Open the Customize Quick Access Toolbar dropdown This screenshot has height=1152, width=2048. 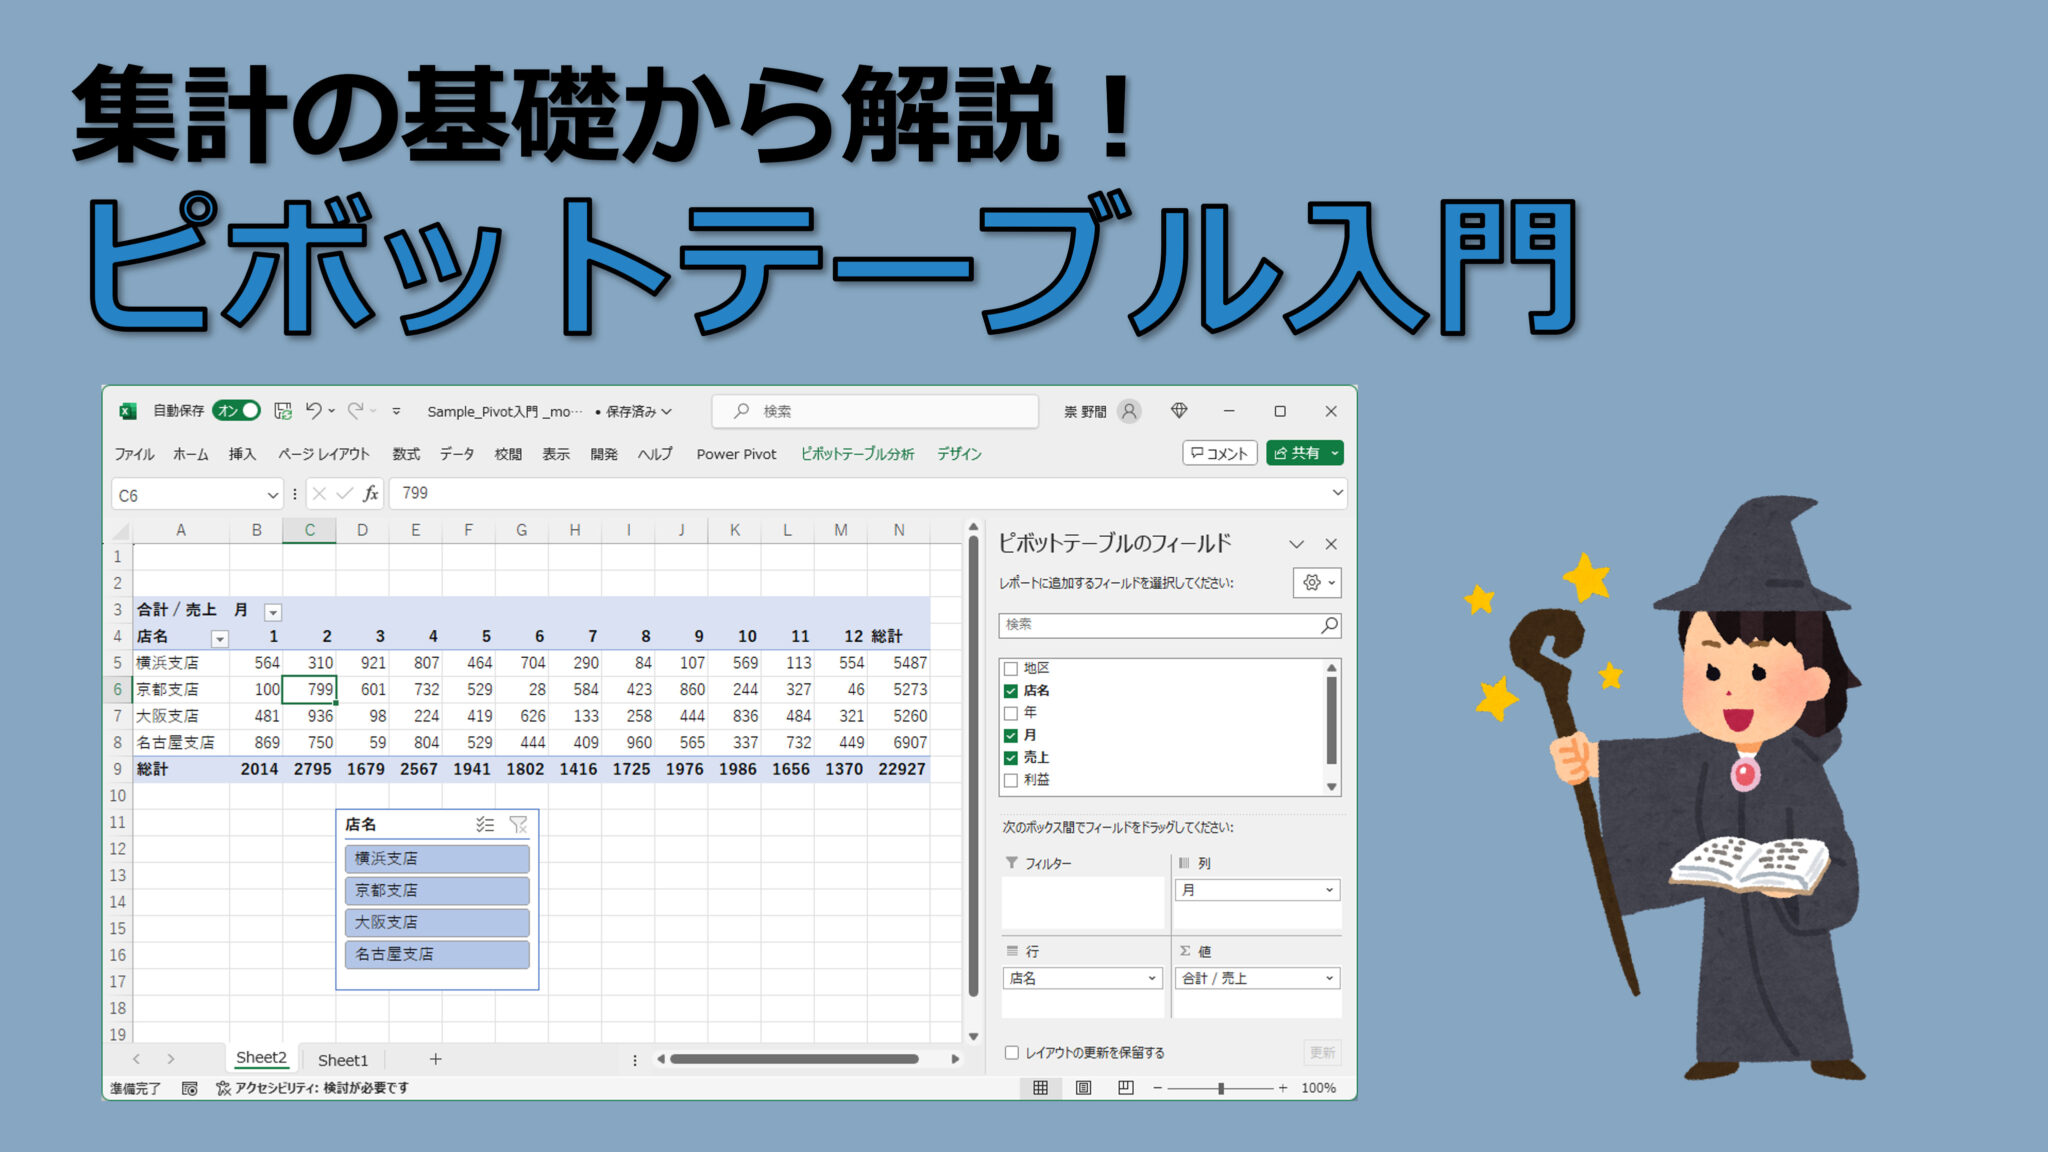coord(396,411)
